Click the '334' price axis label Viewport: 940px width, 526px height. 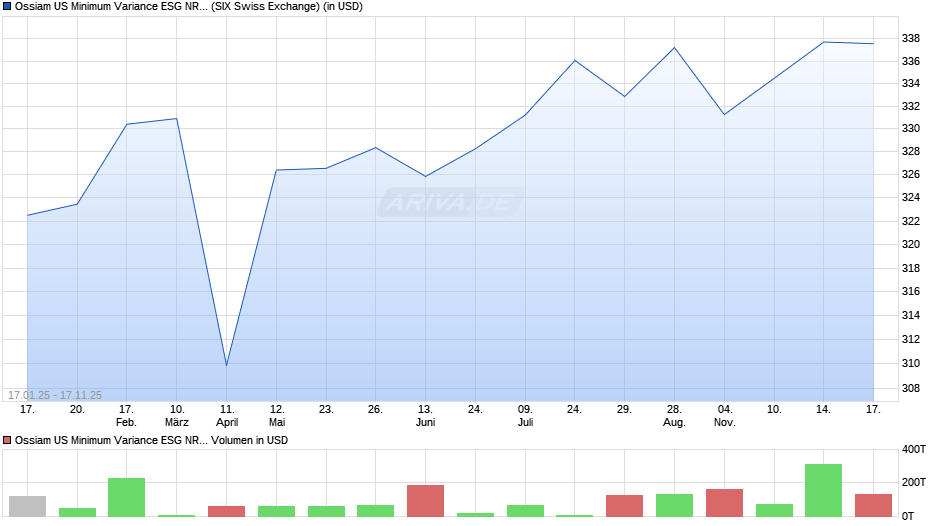[x=911, y=83]
